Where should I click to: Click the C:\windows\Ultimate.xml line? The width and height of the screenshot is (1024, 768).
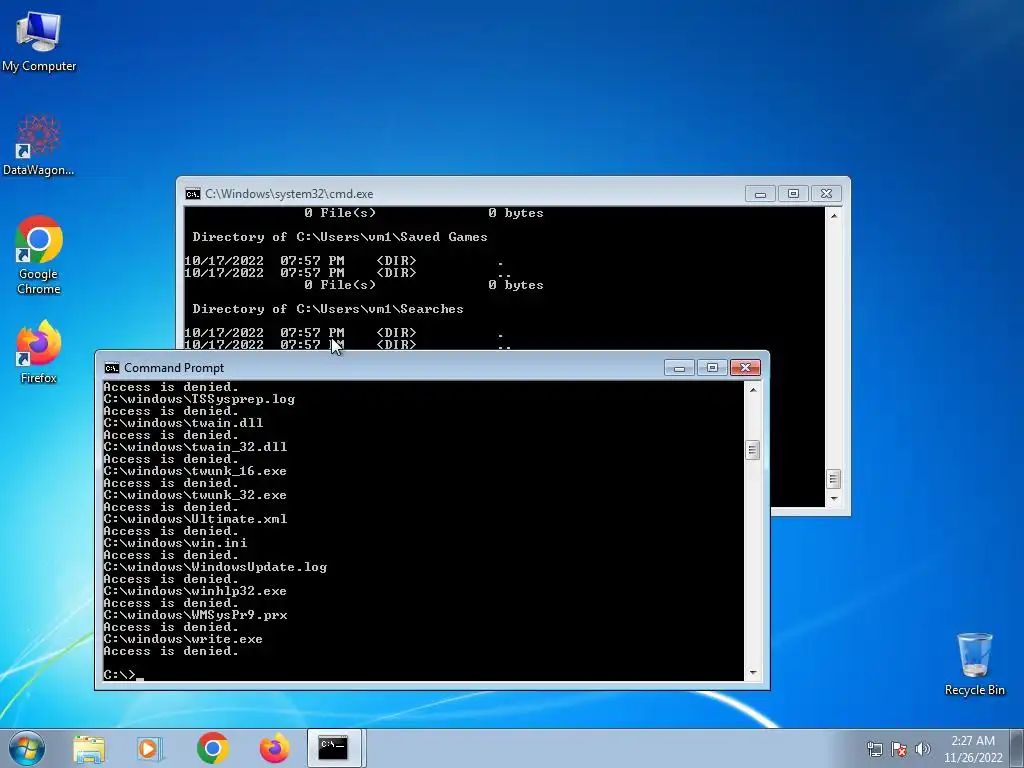tap(195, 519)
